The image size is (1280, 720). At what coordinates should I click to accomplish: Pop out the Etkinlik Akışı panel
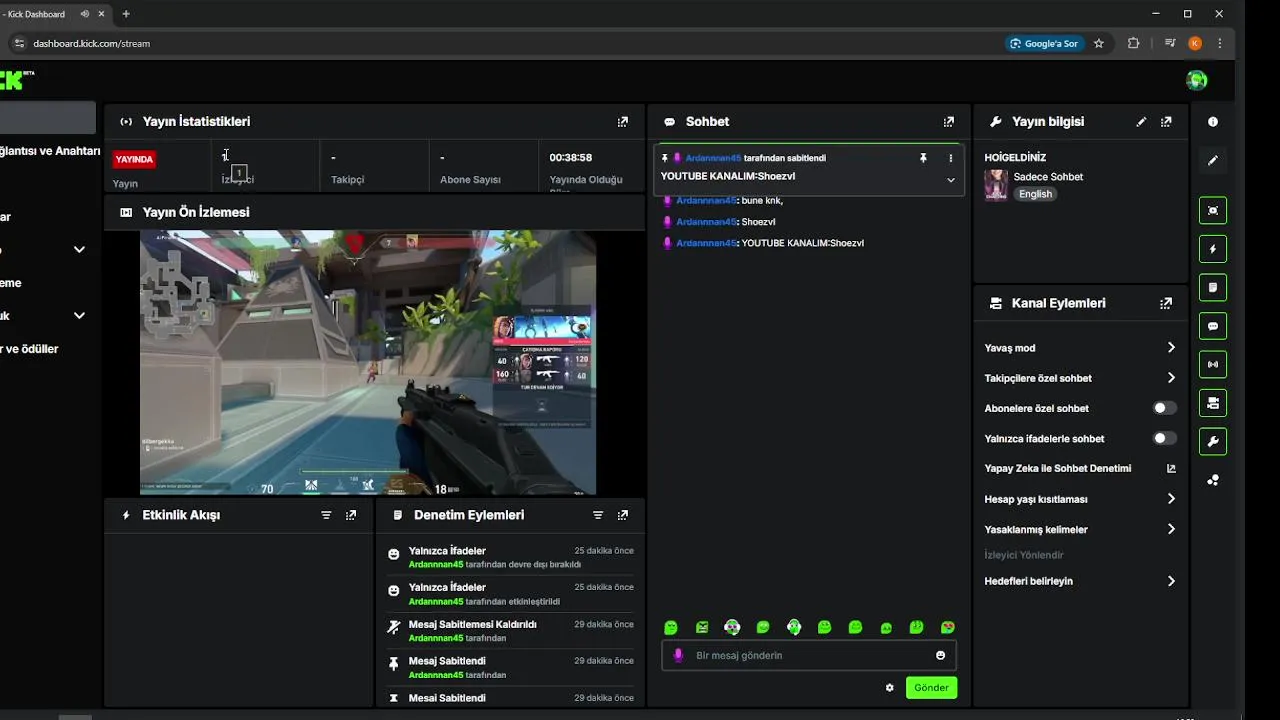point(351,515)
